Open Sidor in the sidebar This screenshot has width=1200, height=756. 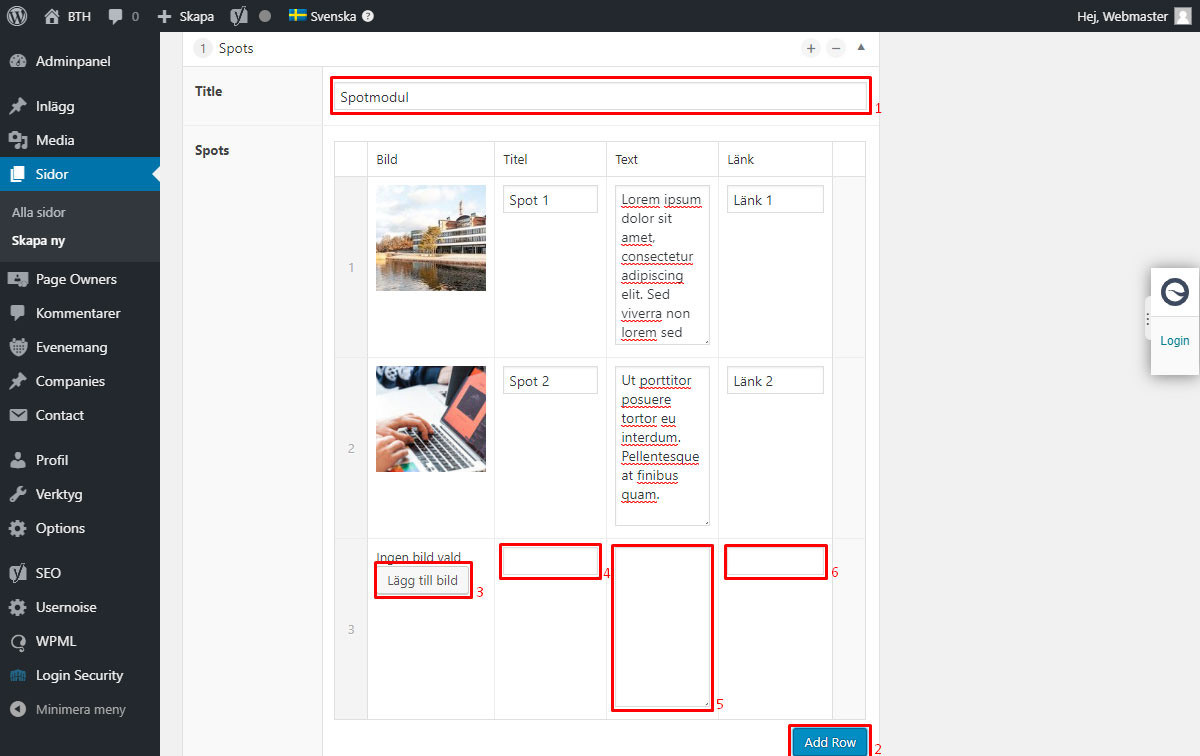click(80, 174)
